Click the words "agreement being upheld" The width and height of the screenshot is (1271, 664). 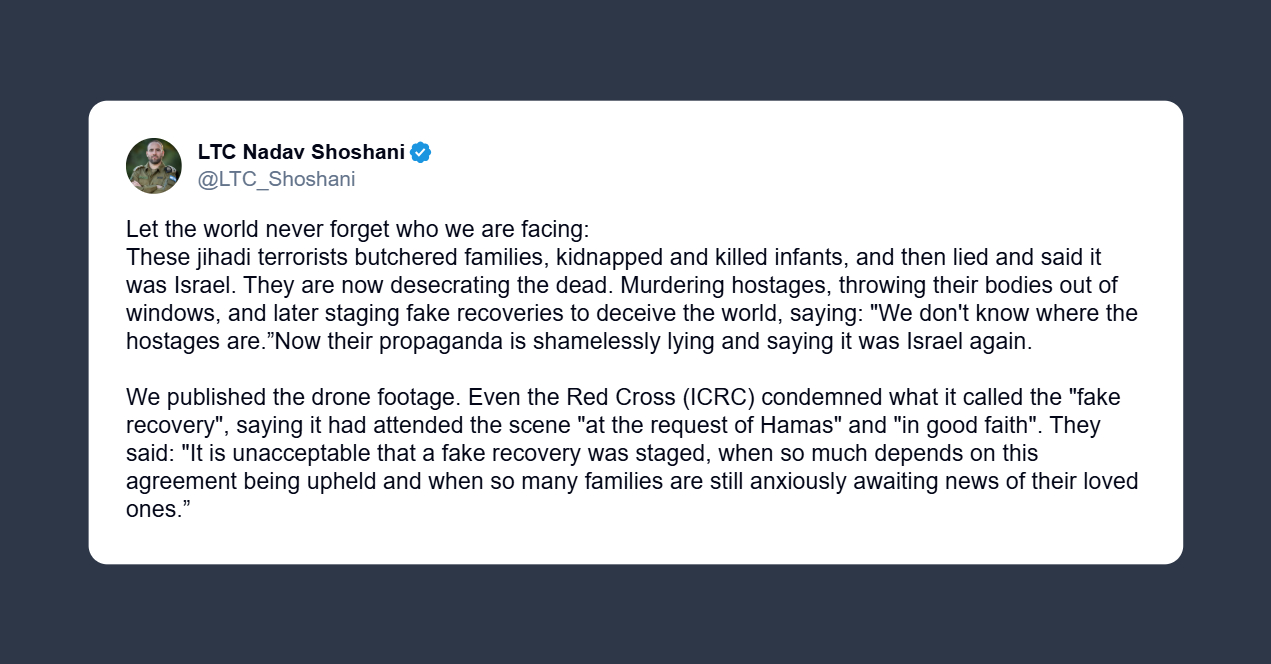(244, 481)
